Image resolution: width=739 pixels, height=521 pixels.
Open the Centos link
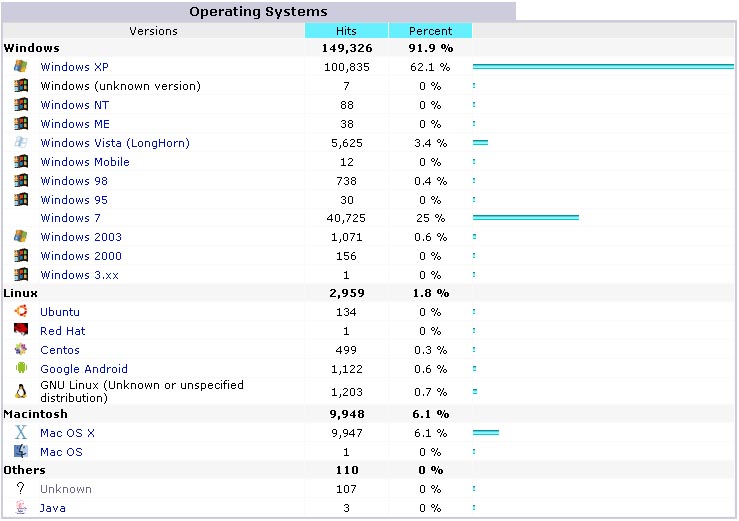pos(60,350)
